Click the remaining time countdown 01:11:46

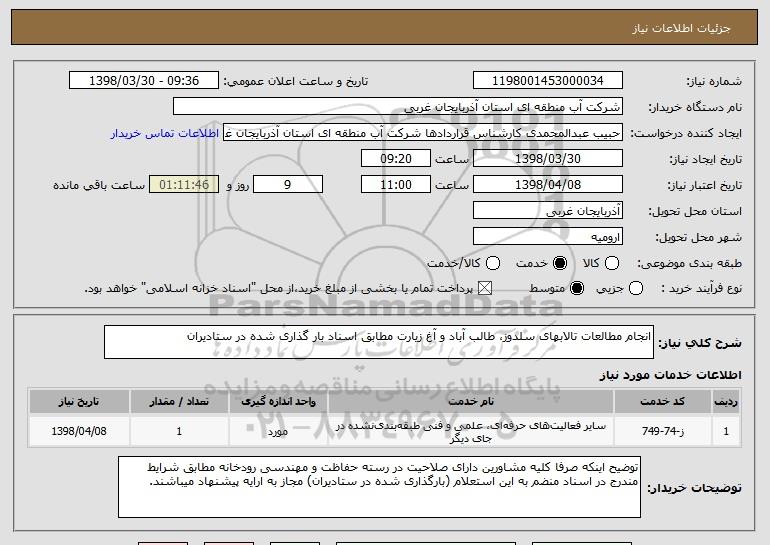point(184,185)
